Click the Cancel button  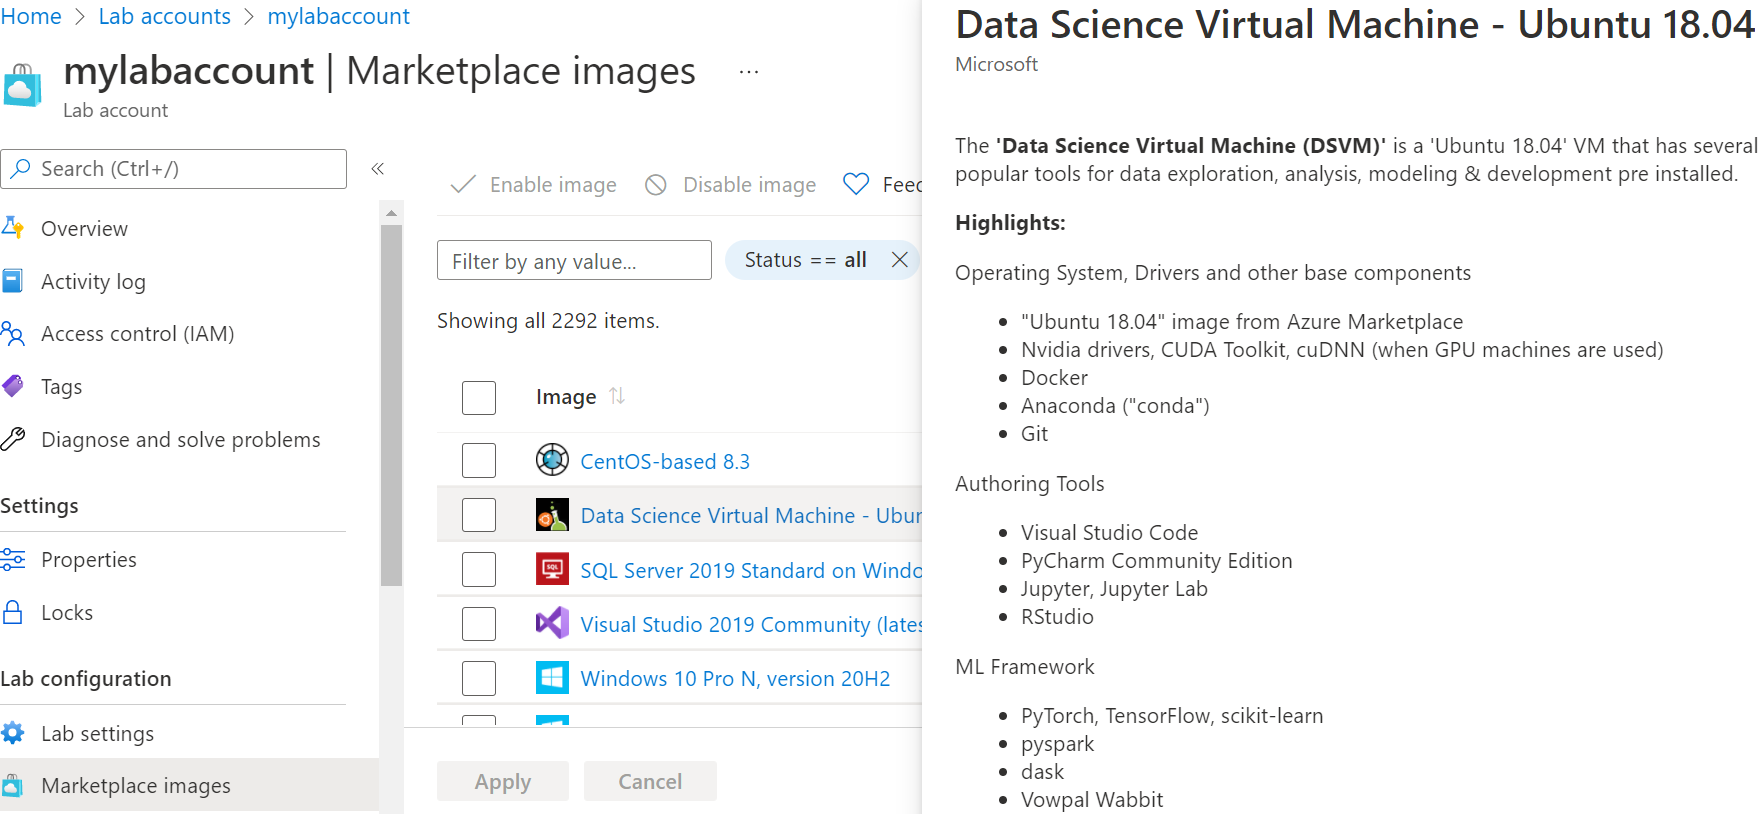click(x=650, y=781)
